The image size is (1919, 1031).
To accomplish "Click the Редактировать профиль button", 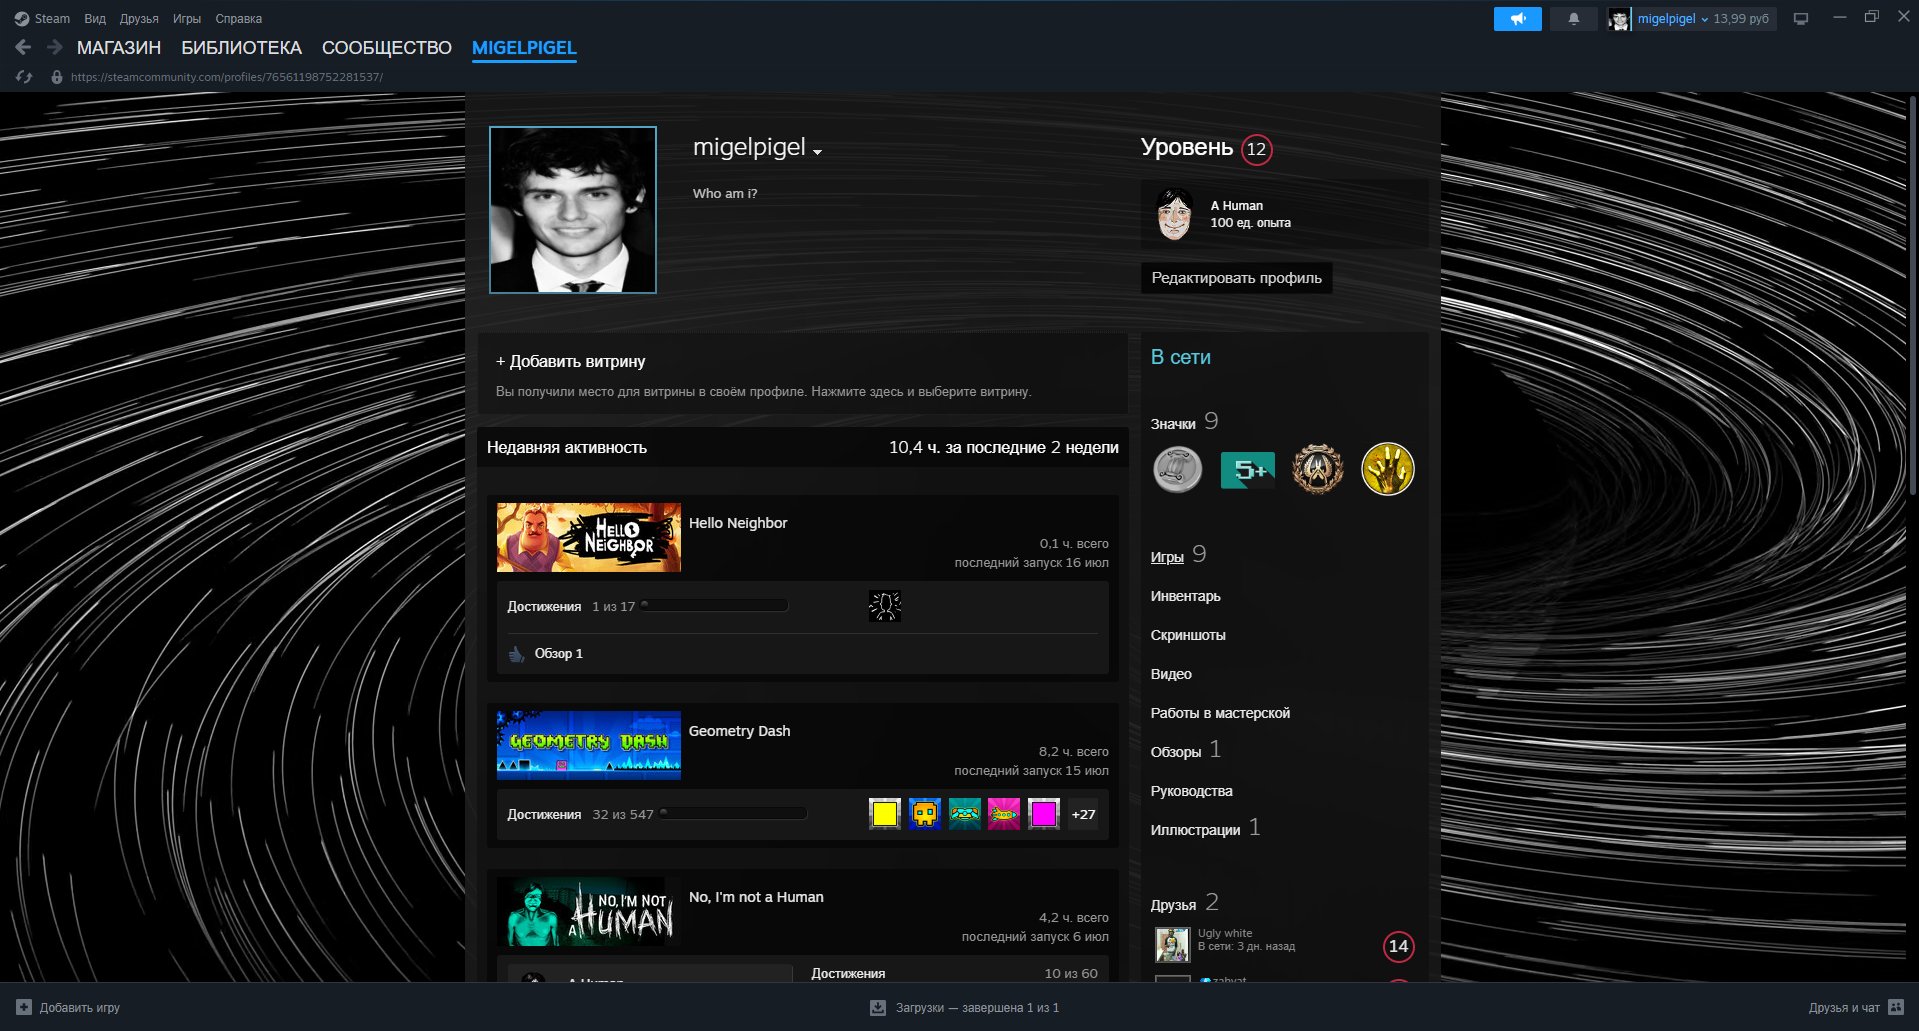I will coord(1236,278).
